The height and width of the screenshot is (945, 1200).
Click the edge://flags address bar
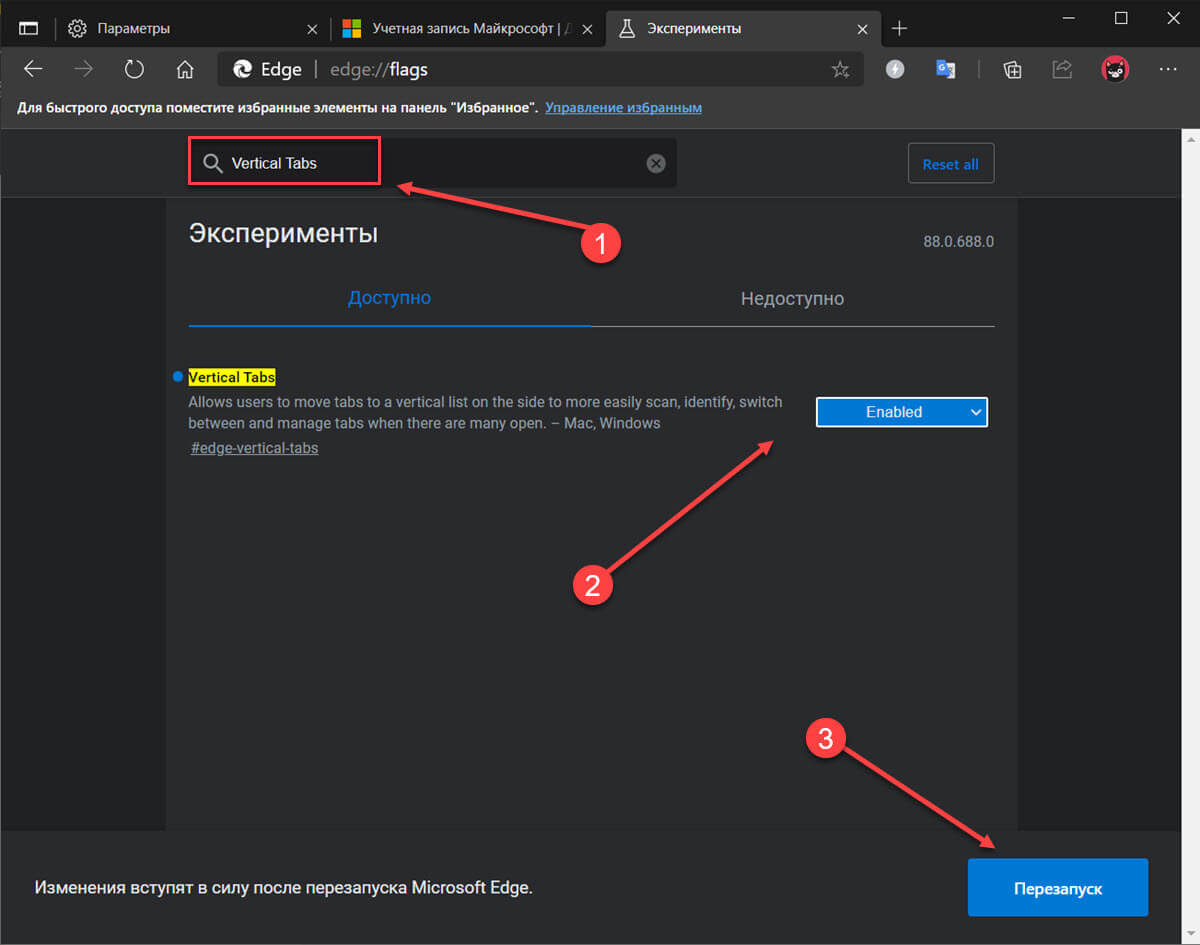(540, 69)
